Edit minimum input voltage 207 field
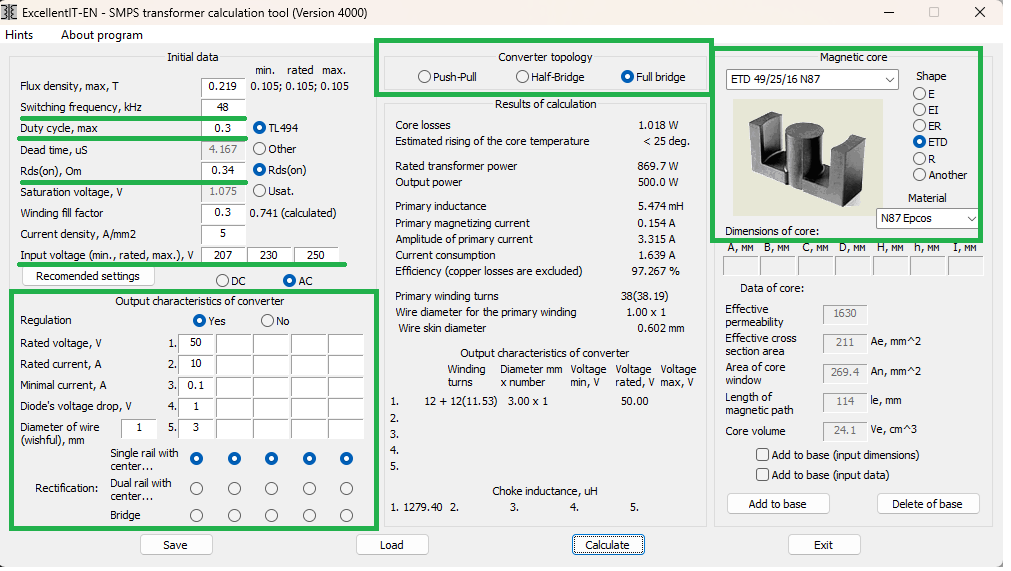The height and width of the screenshot is (571, 1011). [223, 255]
